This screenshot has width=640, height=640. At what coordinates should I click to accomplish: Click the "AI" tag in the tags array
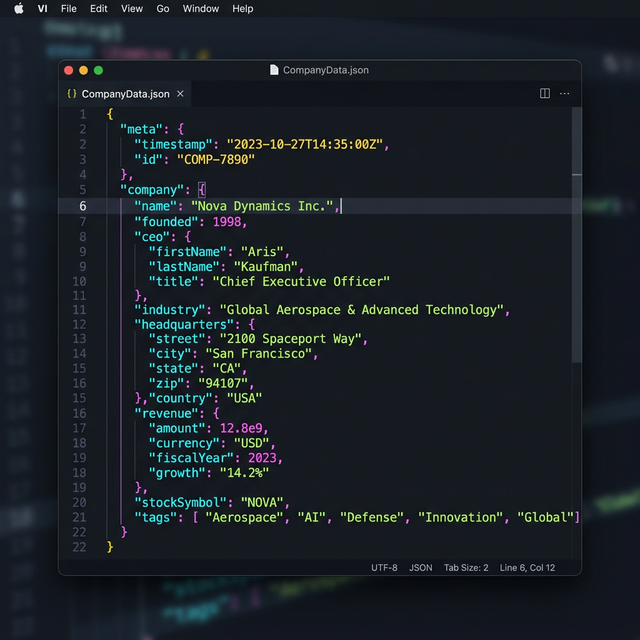(312, 518)
